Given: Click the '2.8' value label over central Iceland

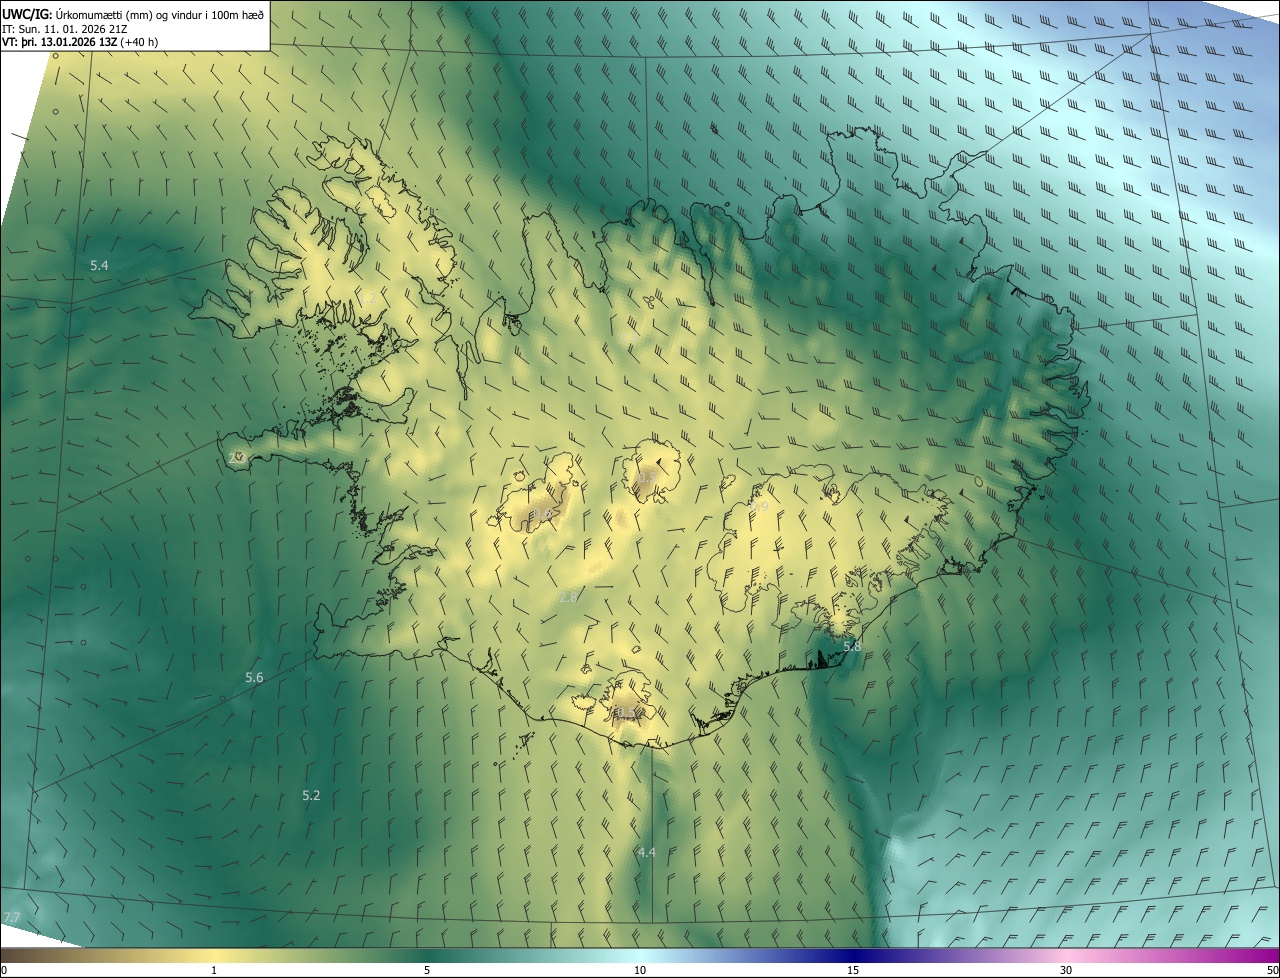Looking at the screenshot, I should tap(568, 597).
